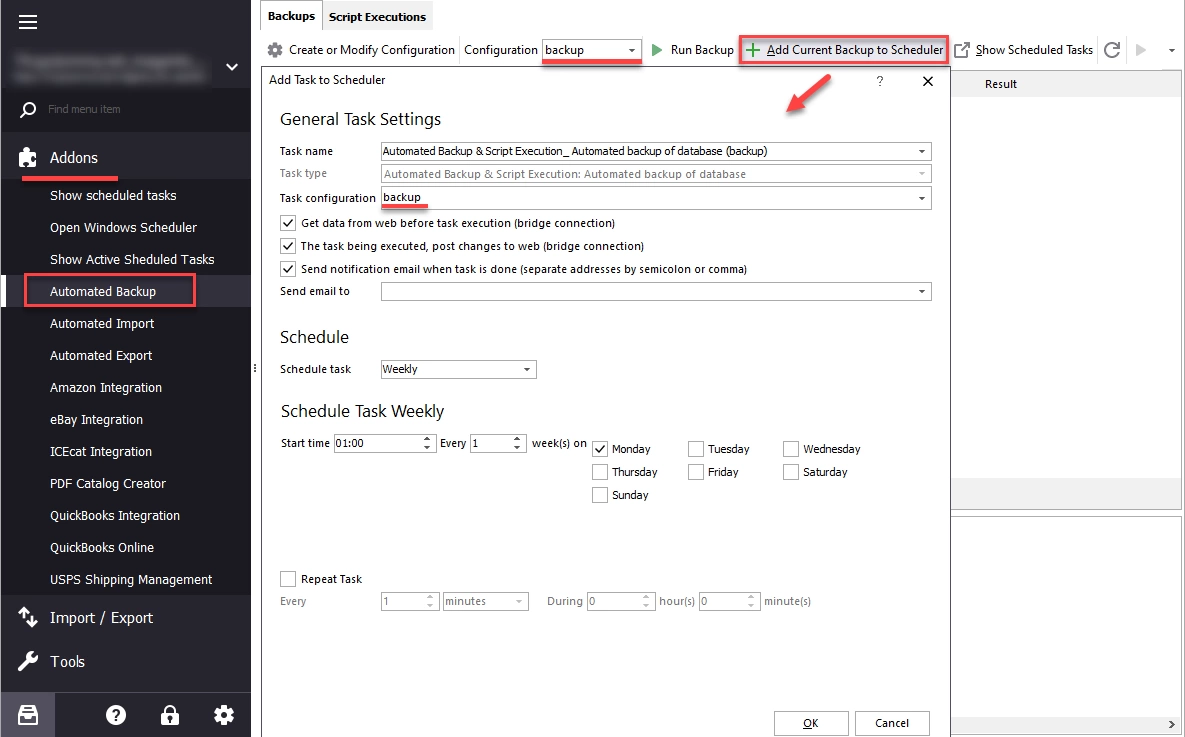
Task: Check the Wednesday checkbox
Action: [x=791, y=449]
